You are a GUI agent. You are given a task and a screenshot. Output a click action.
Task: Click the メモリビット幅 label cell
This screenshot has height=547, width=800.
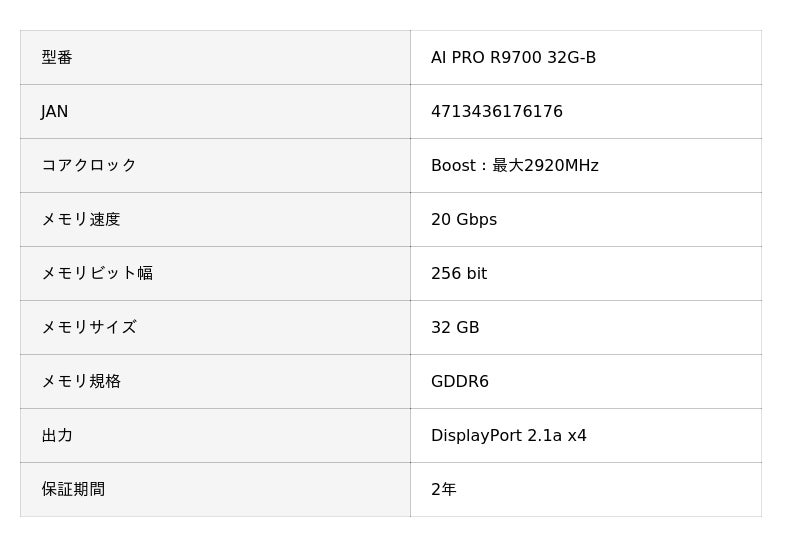click(96, 274)
